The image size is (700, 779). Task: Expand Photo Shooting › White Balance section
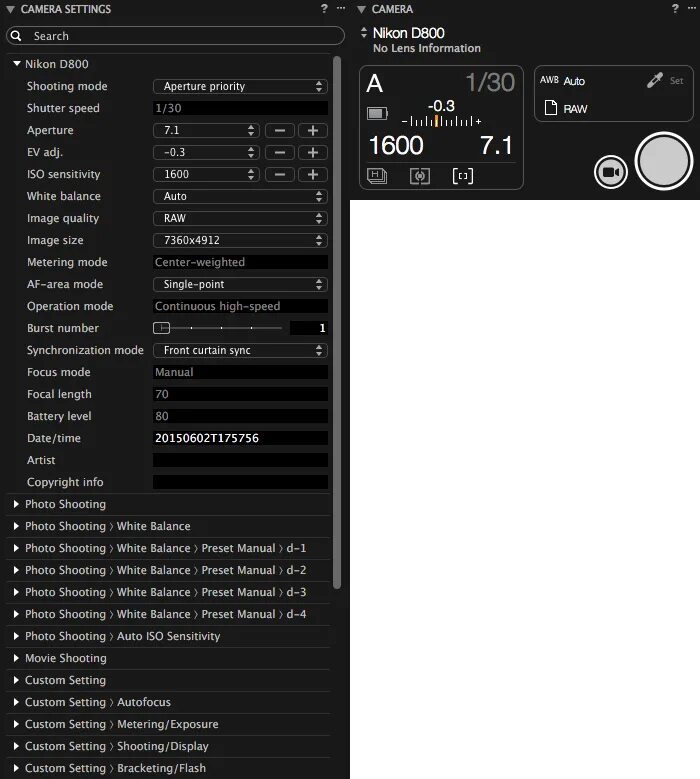pyautogui.click(x=16, y=526)
